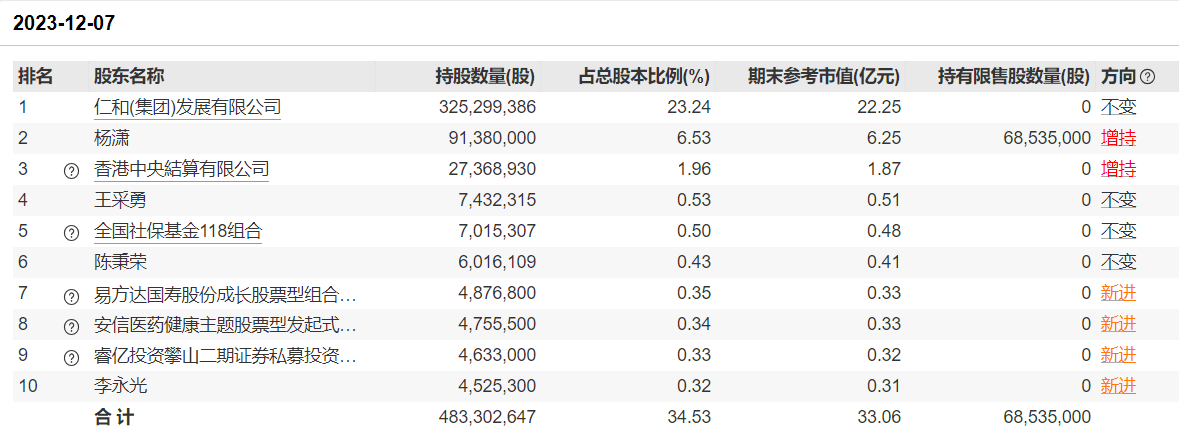Click the 占总股本比例(%) column header
The height and width of the screenshot is (430, 1179).
[644, 76]
